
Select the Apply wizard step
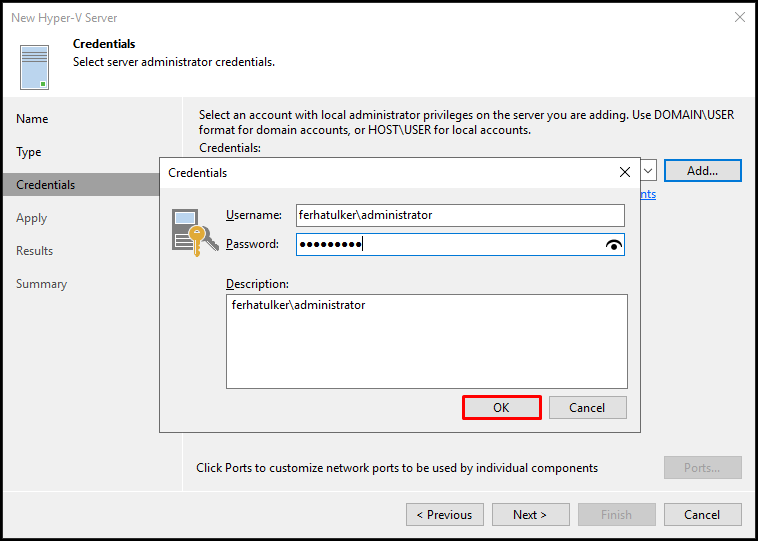31,218
